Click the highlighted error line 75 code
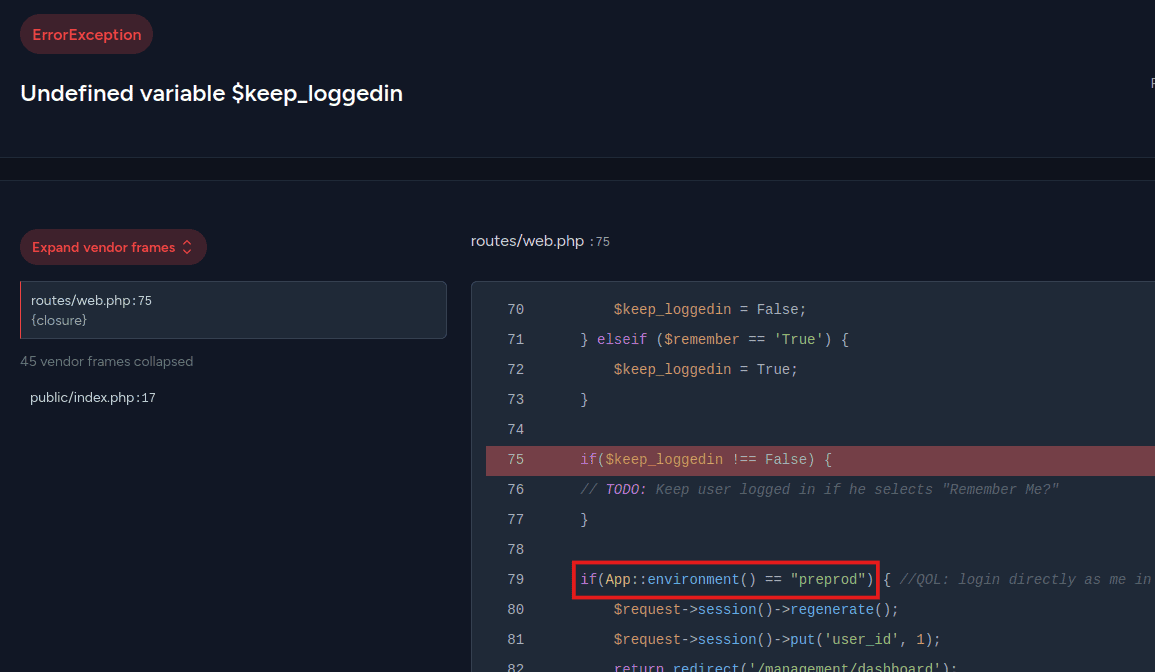This screenshot has height=672, width=1155. click(x=705, y=460)
